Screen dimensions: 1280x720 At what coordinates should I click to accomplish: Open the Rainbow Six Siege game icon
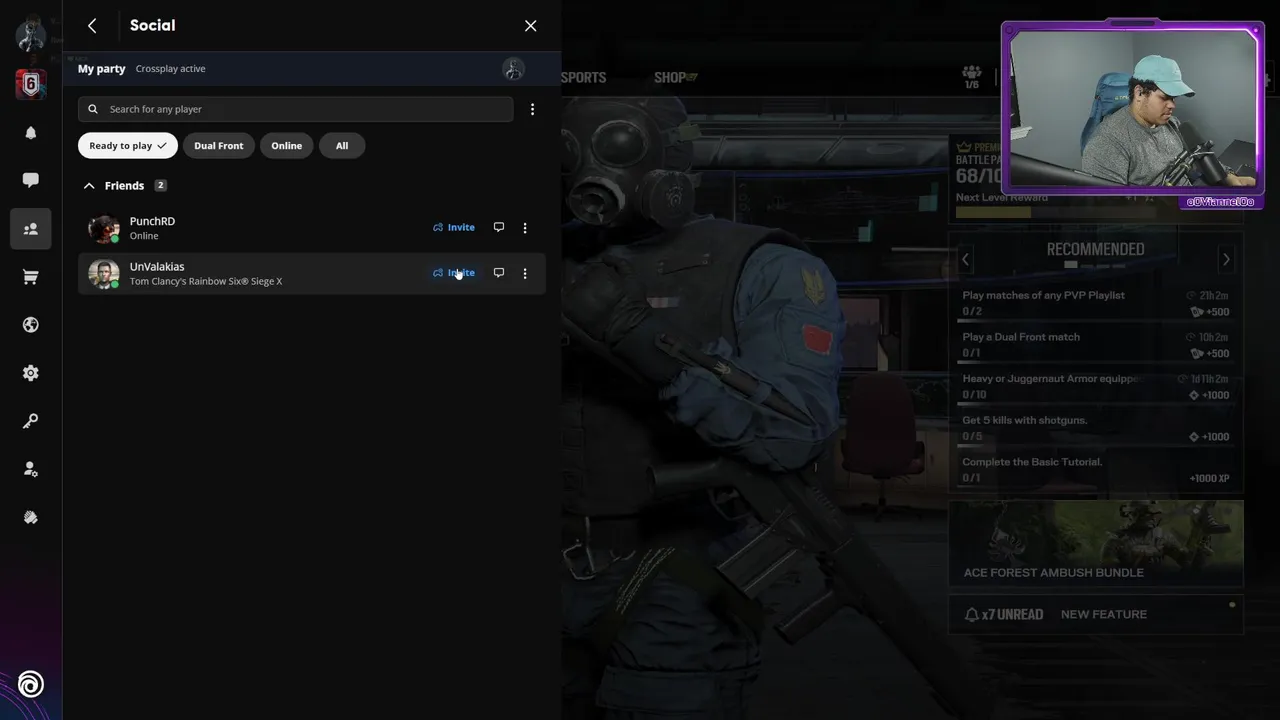tap(30, 84)
